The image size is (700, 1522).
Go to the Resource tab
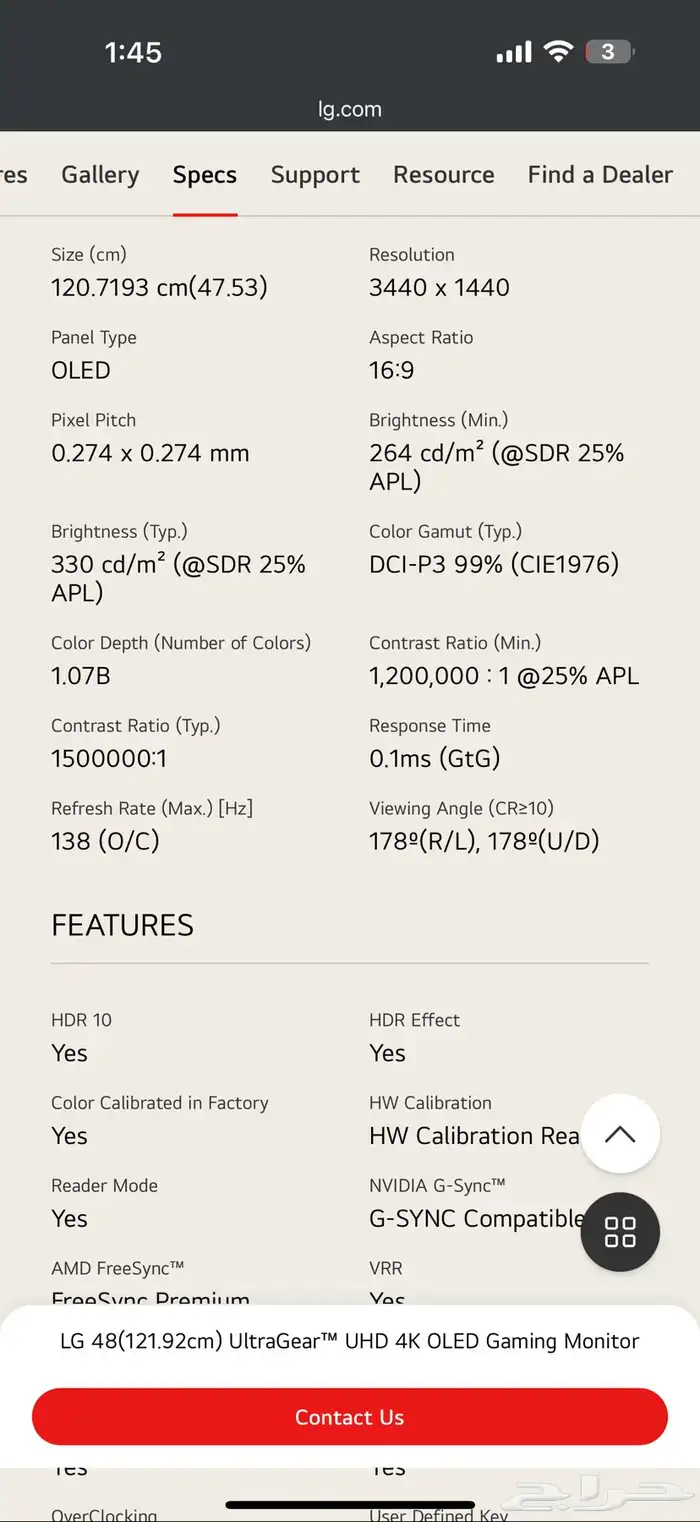tap(444, 174)
